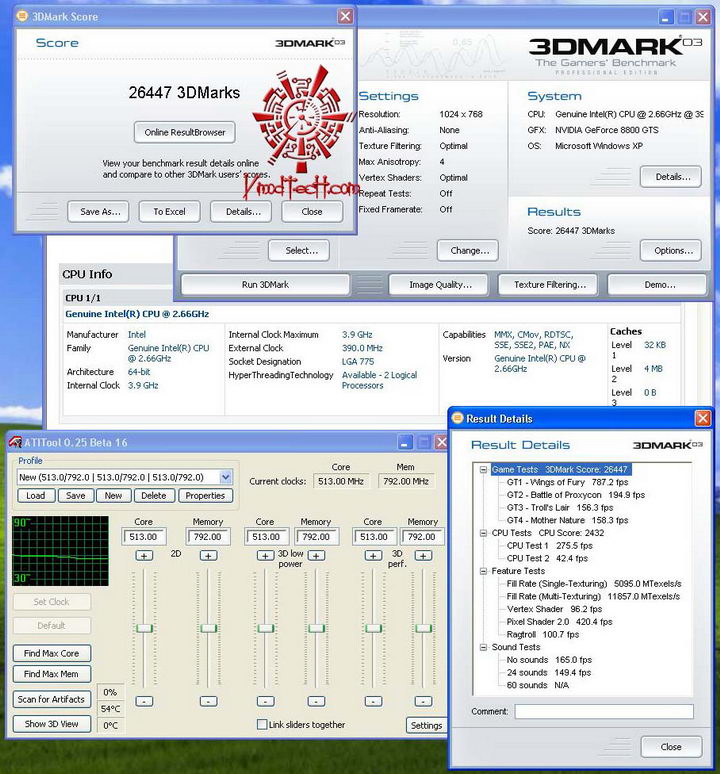
Task: Collapse the Feature Tests tree node
Action: (x=484, y=571)
